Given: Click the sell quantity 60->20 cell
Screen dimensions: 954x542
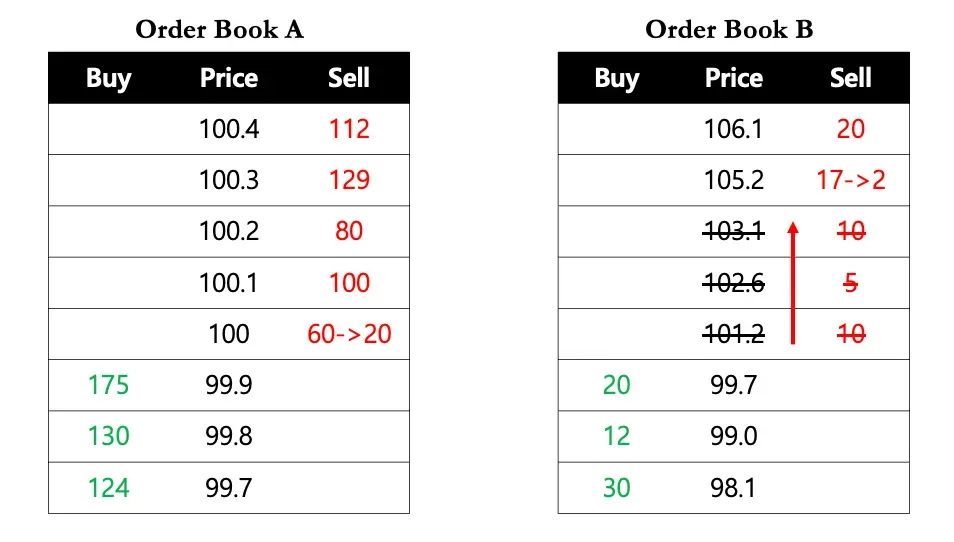Looking at the screenshot, I should 349,334.
